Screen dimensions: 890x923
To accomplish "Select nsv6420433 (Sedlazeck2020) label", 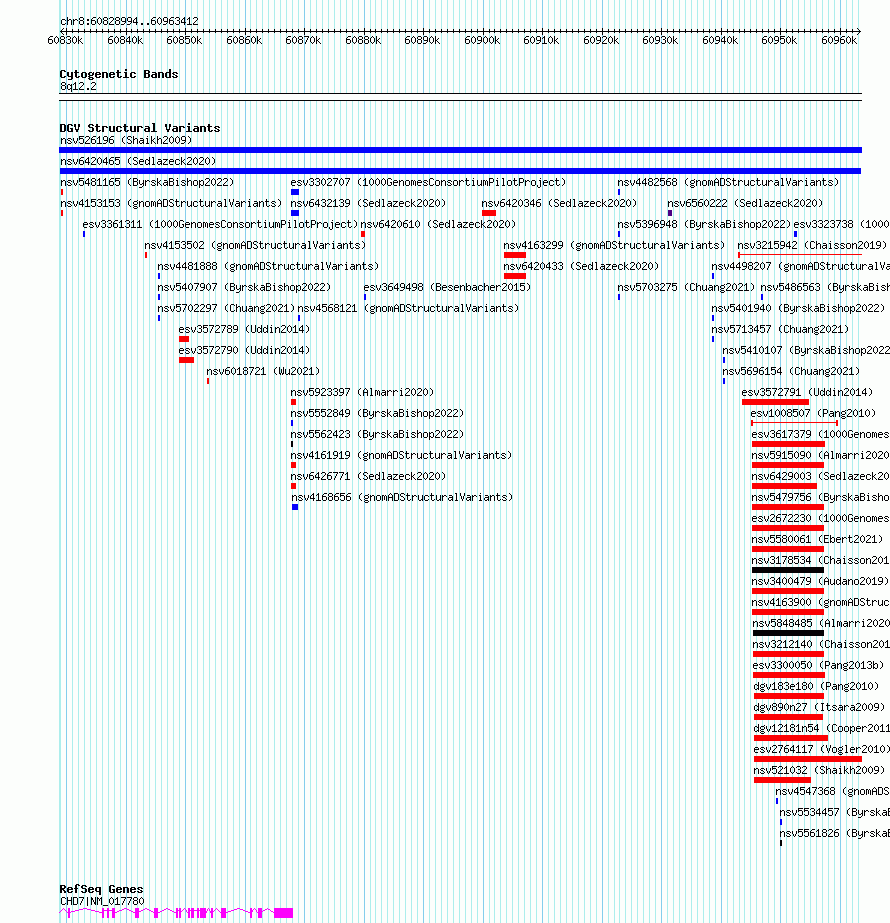I will [581, 266].
